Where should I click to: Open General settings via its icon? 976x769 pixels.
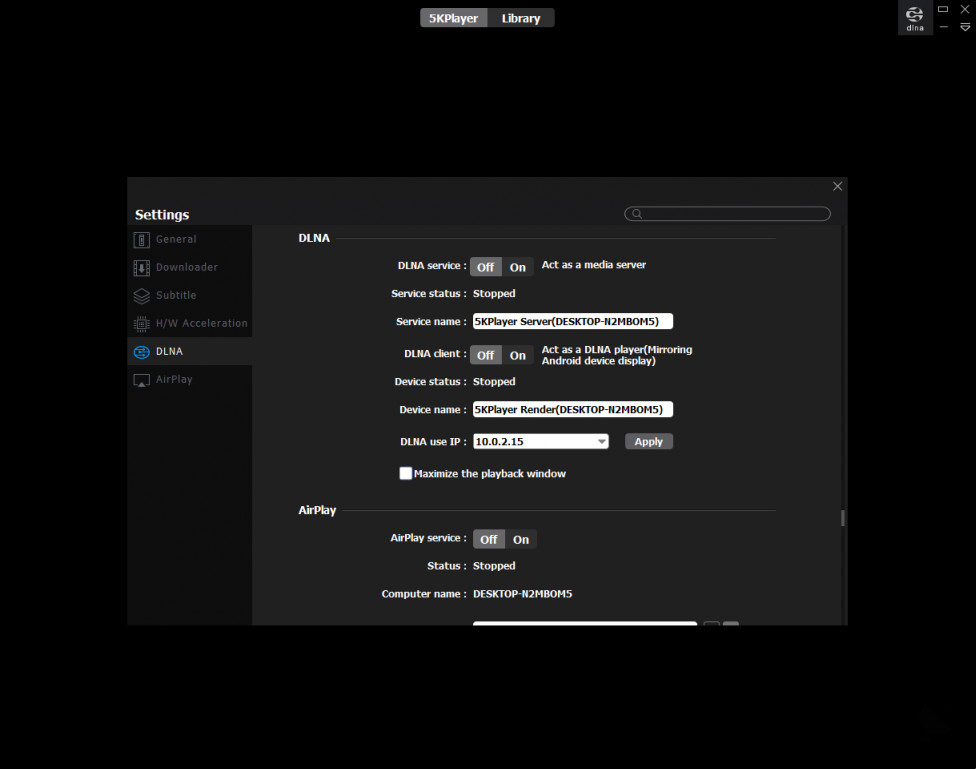tap(141, 240)
